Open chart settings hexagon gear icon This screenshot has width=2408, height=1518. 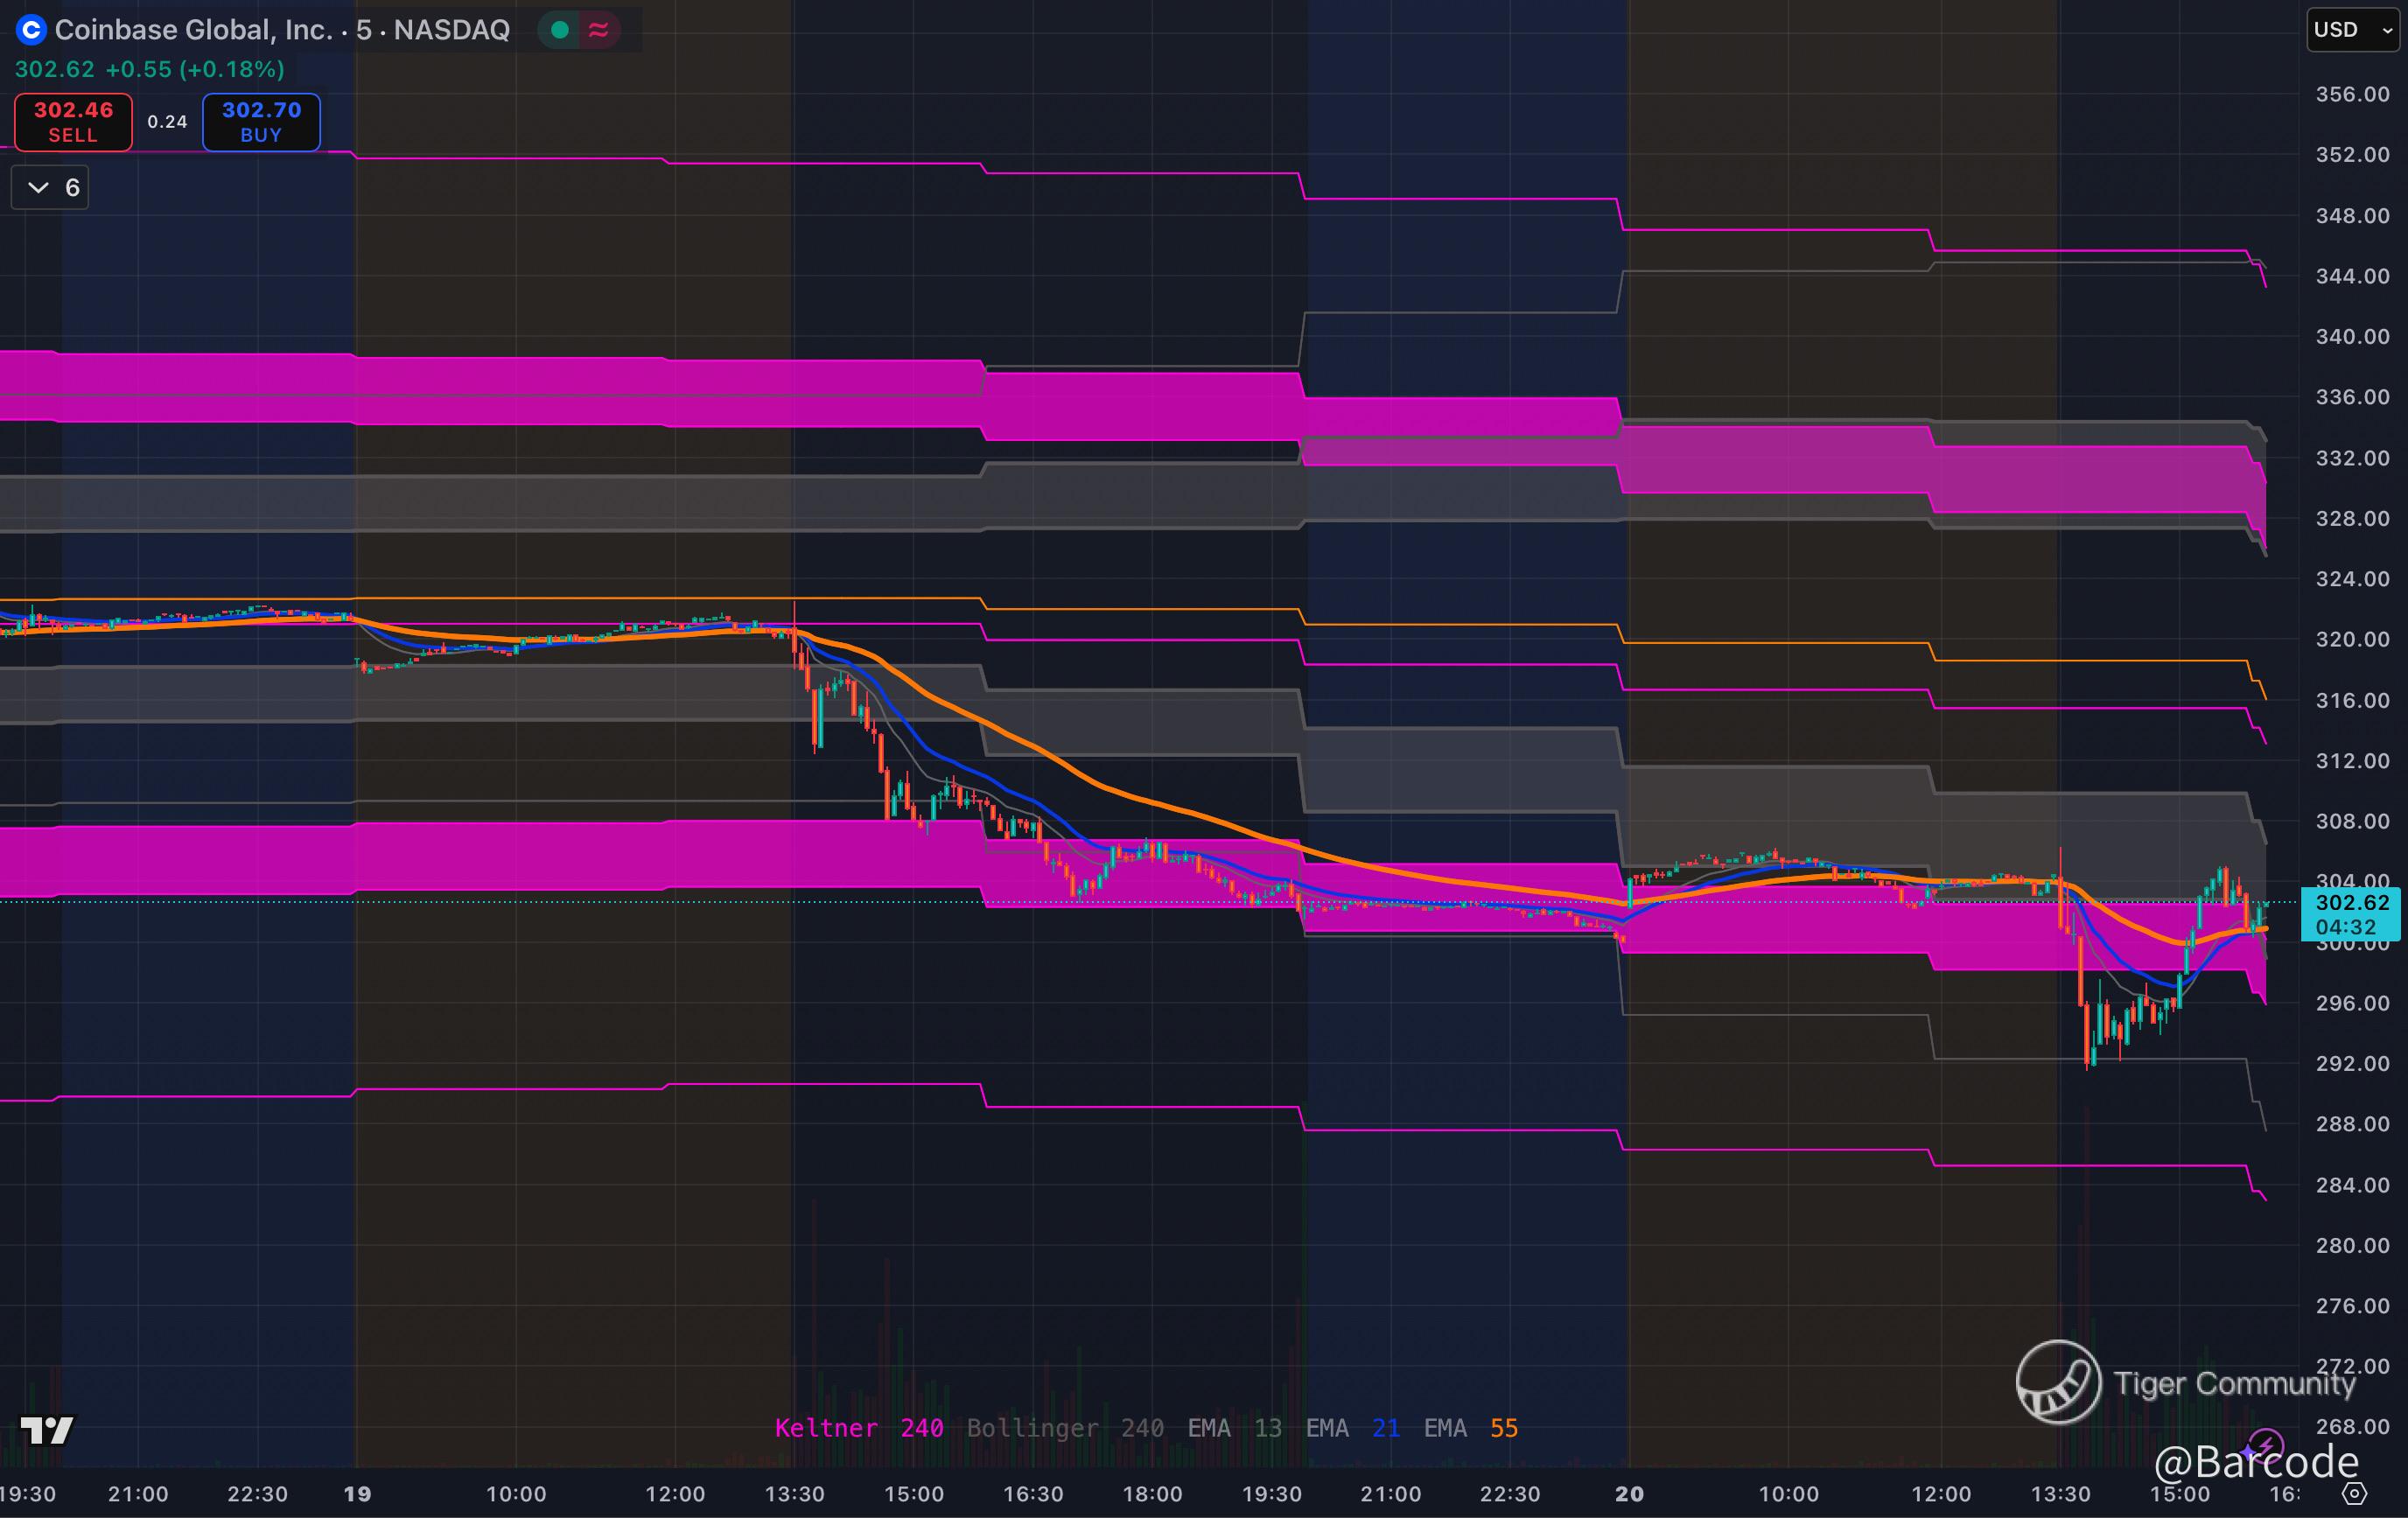(2355, 1494)
